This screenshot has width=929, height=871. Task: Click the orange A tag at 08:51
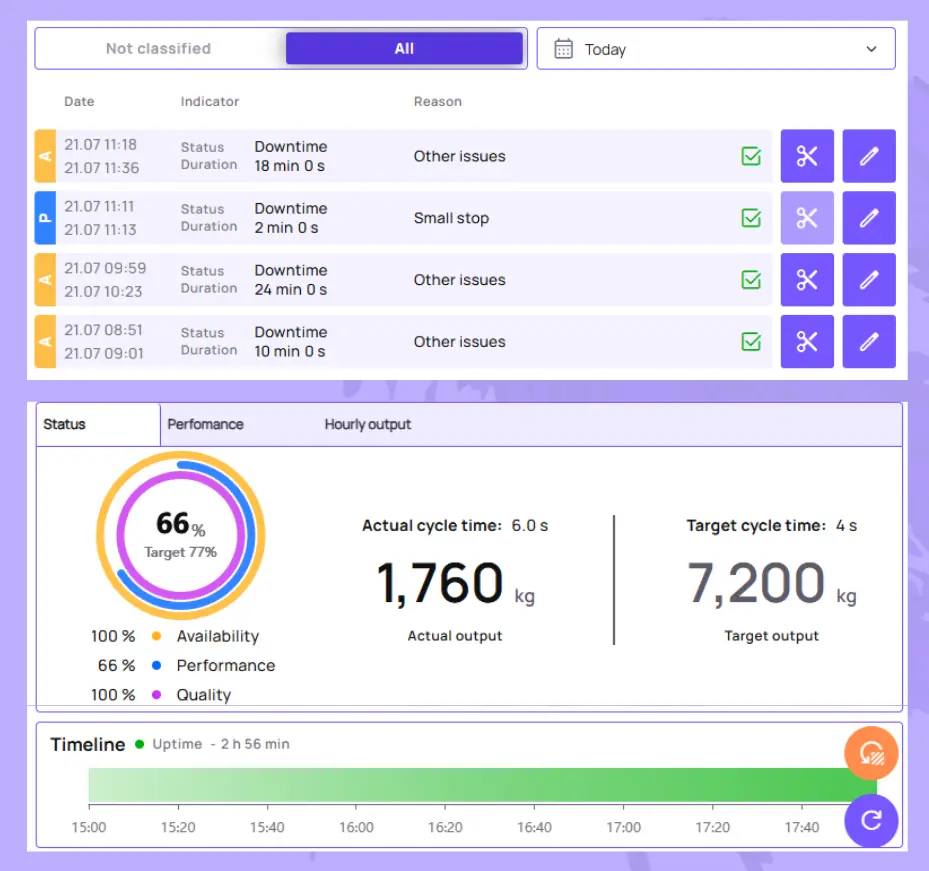click(45, 341)
